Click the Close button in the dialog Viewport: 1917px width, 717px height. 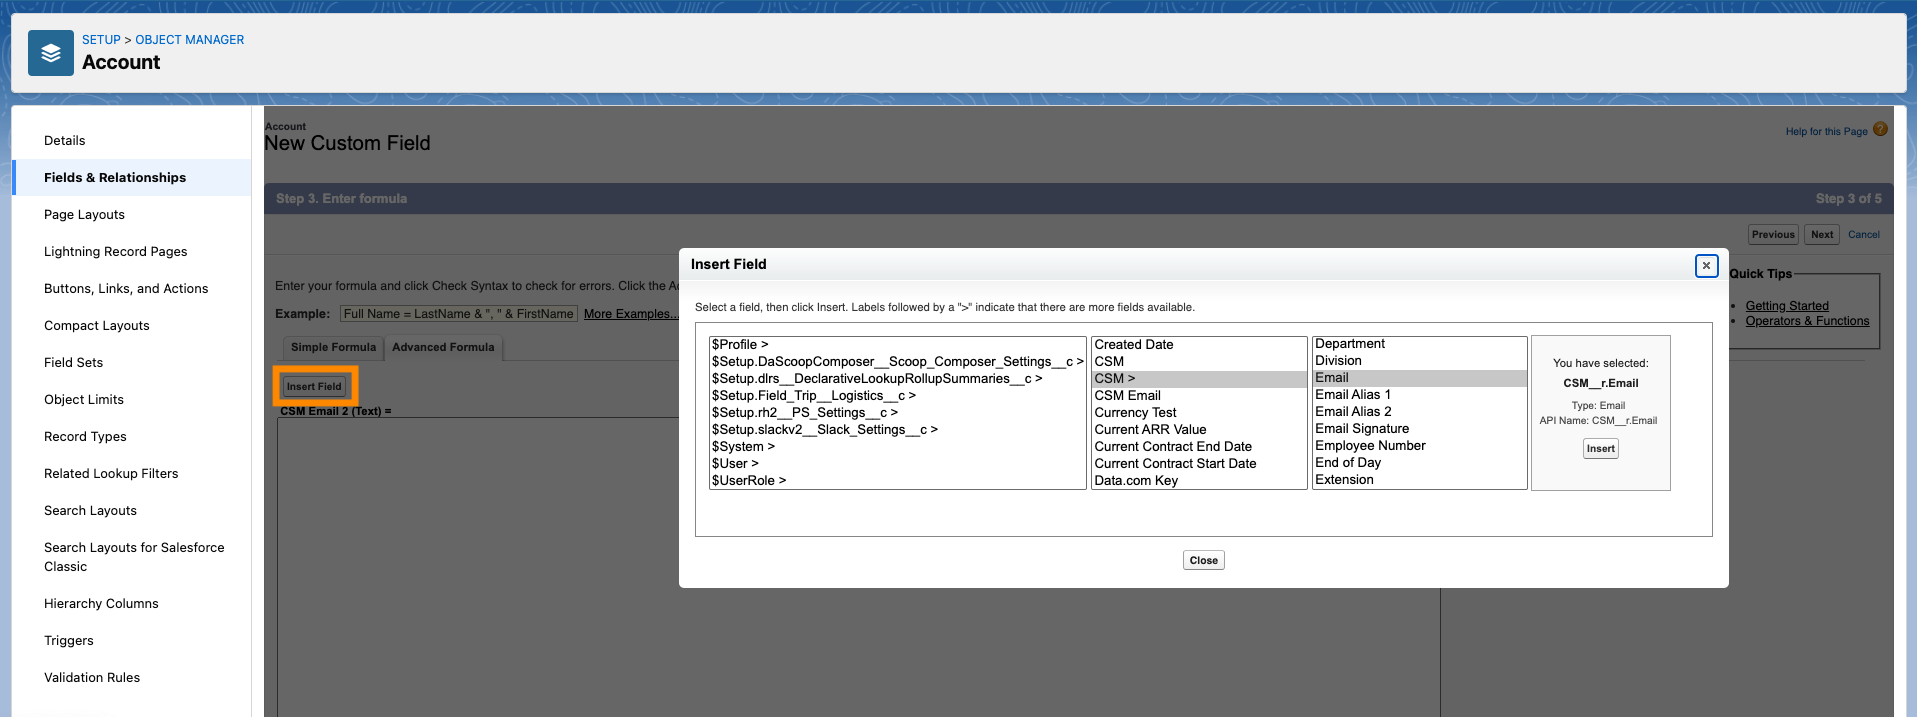pyautogui.click(x=1203, y=561)
